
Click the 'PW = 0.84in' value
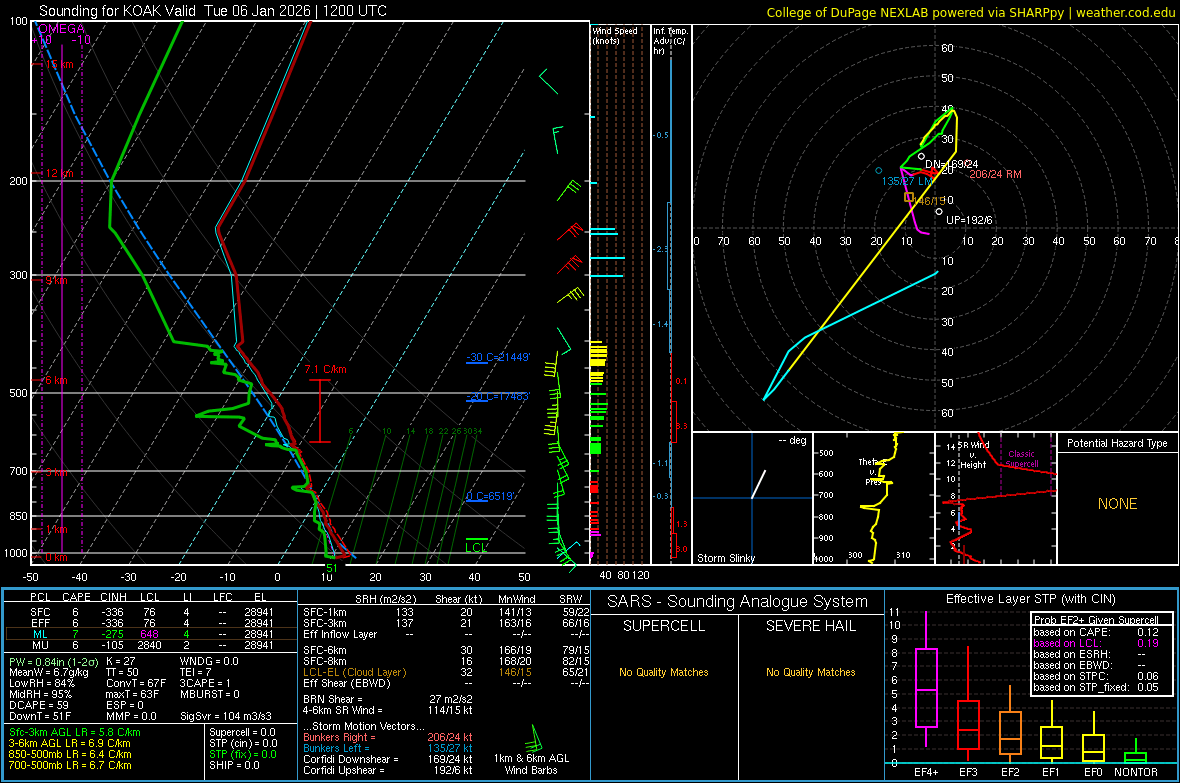[53, 662]
